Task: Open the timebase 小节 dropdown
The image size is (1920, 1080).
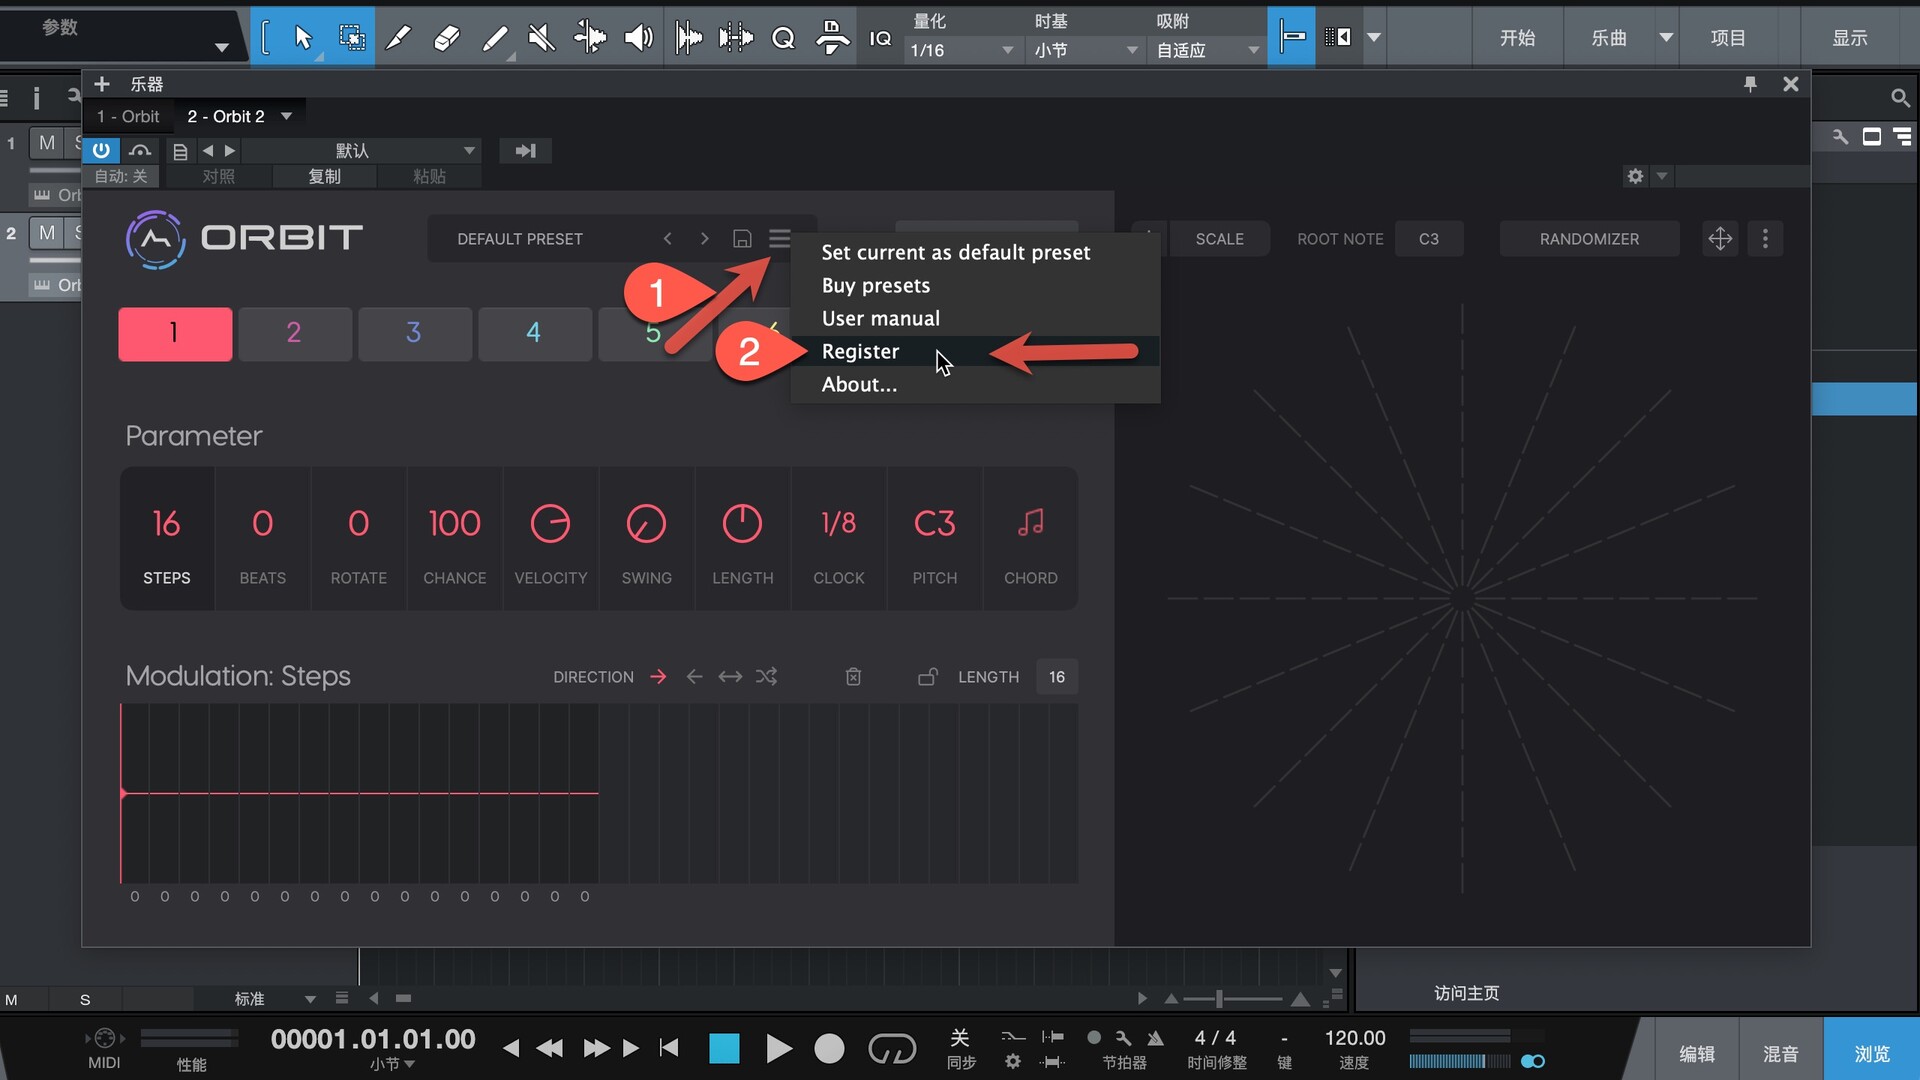Action: tap(1086, 50)
